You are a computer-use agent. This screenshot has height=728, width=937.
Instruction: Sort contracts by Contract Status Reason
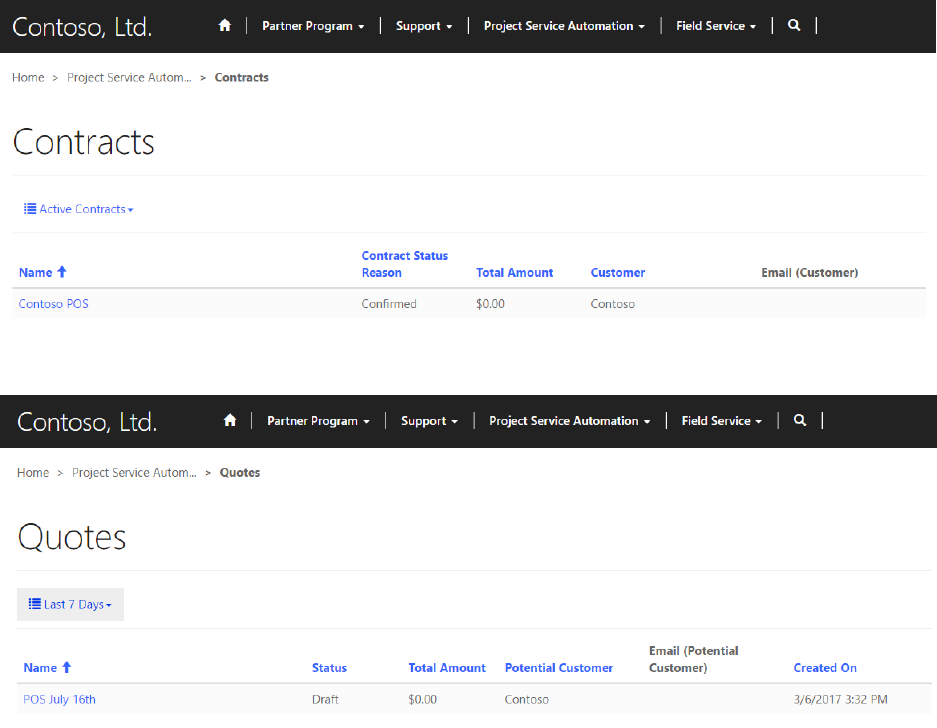[404, 264]
